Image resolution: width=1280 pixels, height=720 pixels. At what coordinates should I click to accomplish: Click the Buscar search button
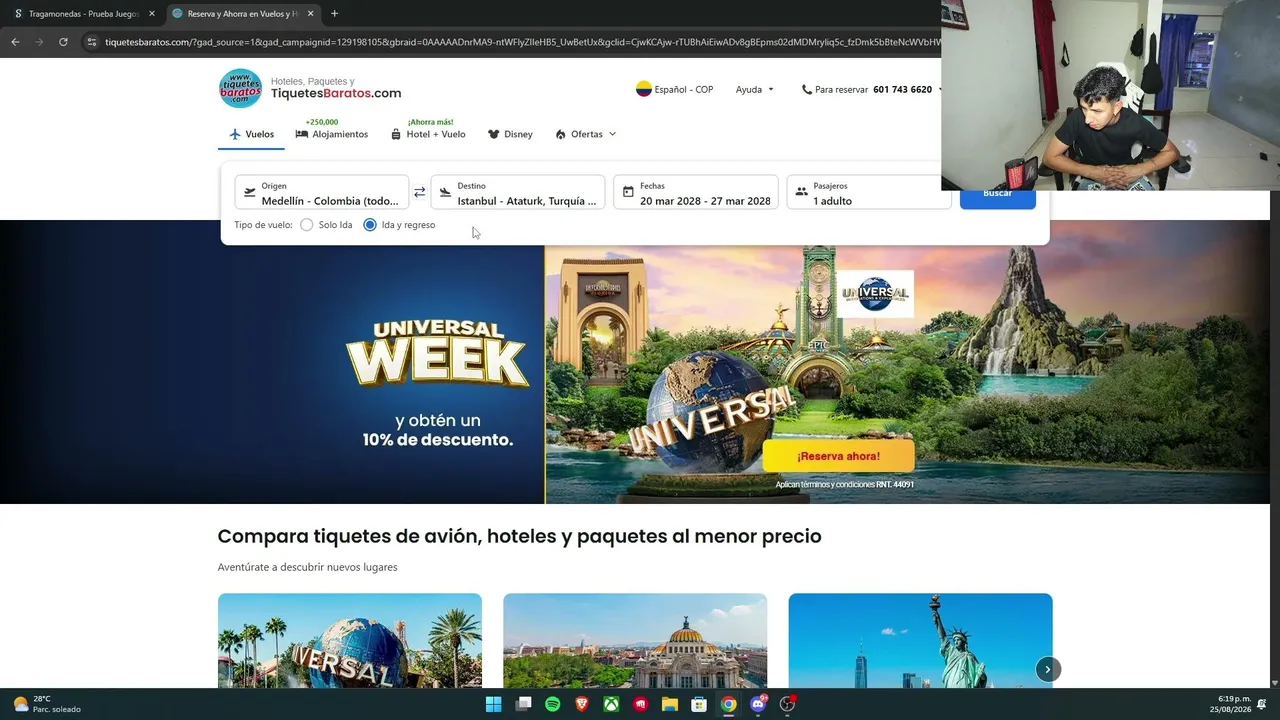[x=997, y=193]
